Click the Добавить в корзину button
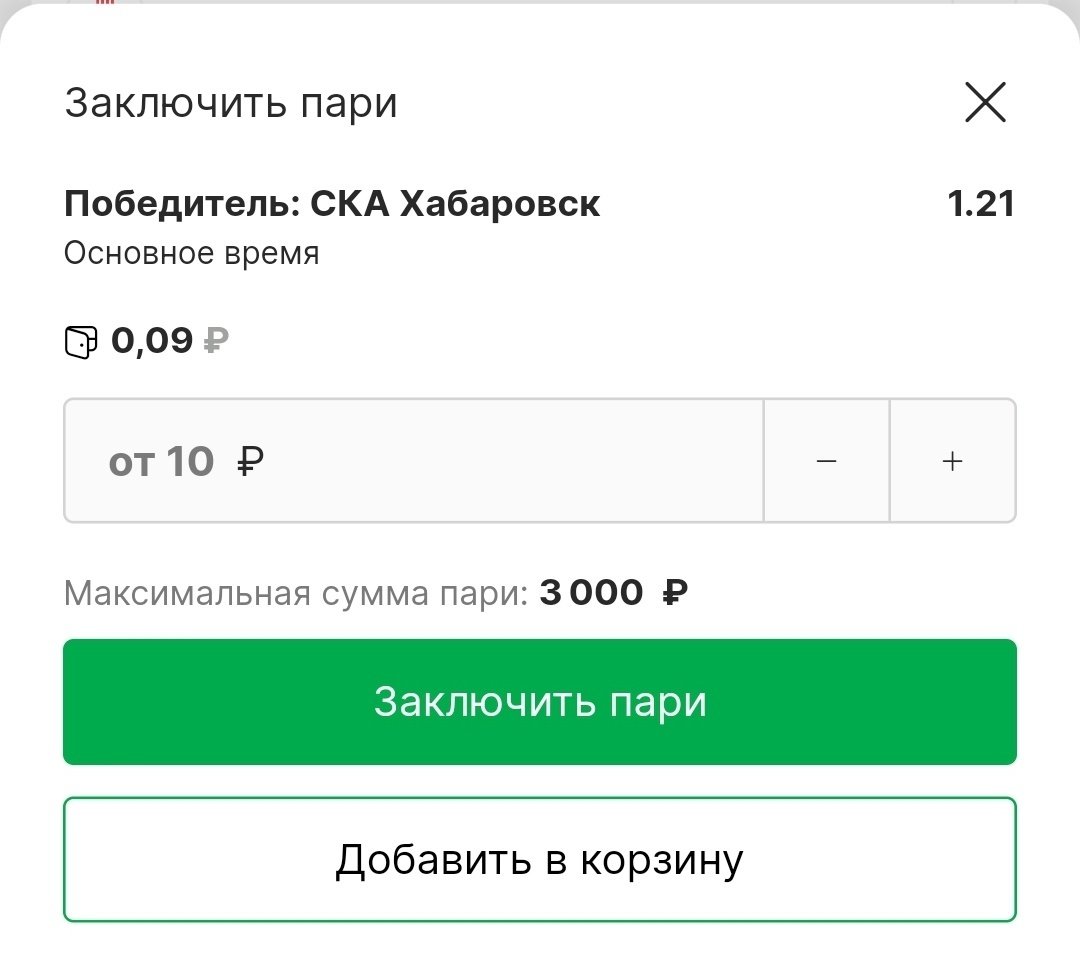The height and width of the screenshot is (953, 1080). point(540,859)
